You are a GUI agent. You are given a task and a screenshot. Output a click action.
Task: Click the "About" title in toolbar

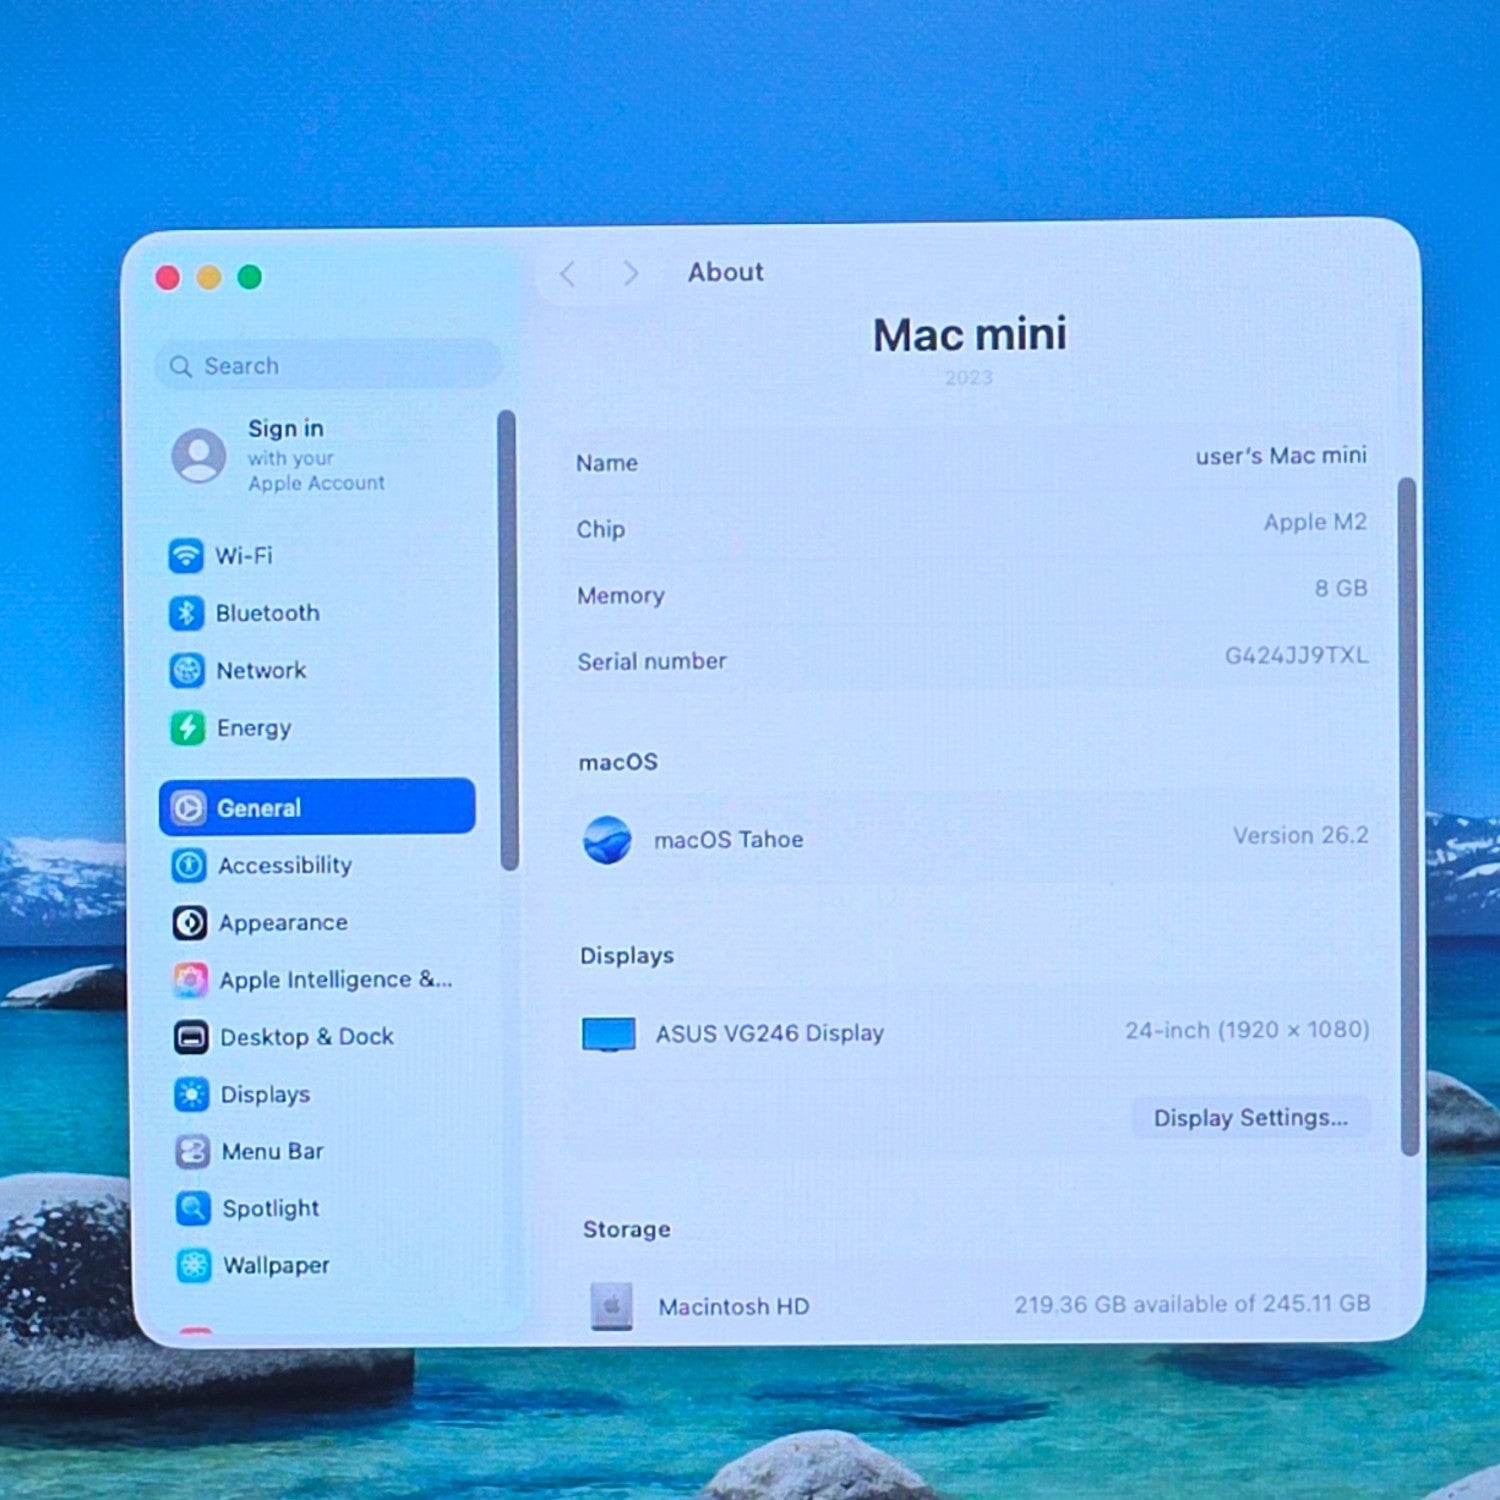point(726,272)
